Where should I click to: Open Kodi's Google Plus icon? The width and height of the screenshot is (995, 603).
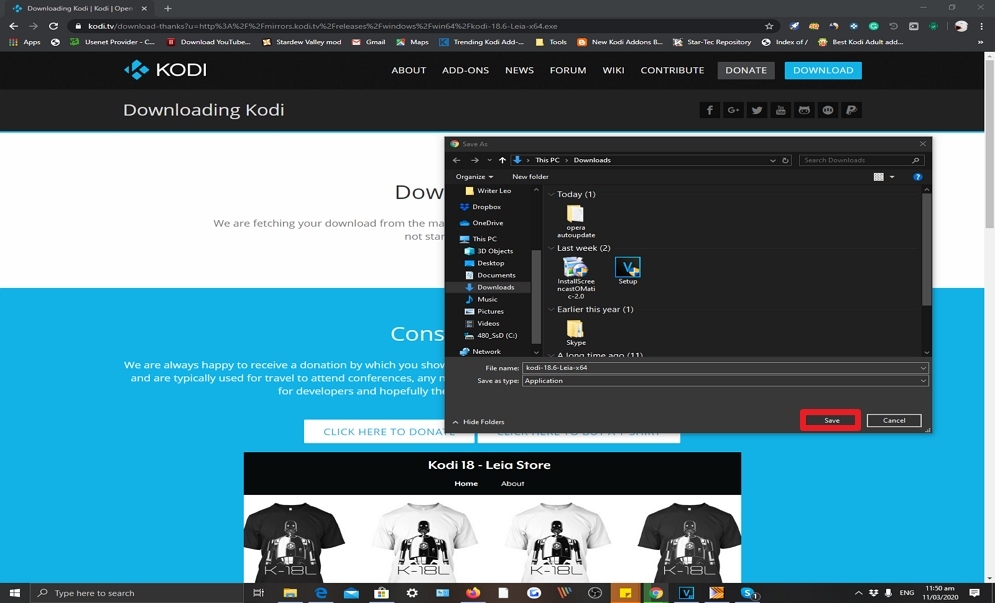733,110
